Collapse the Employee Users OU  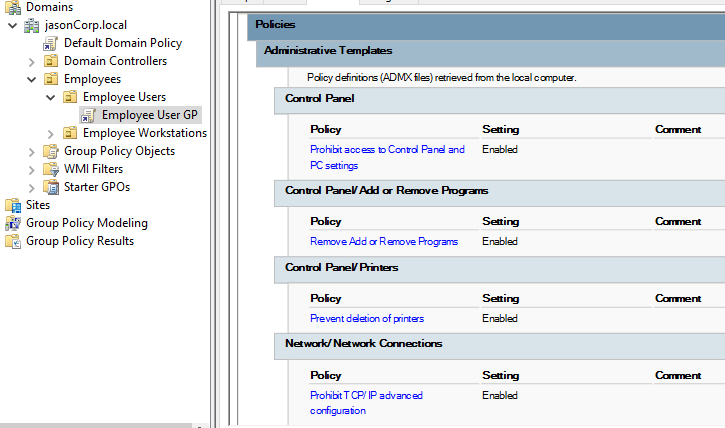51,97
